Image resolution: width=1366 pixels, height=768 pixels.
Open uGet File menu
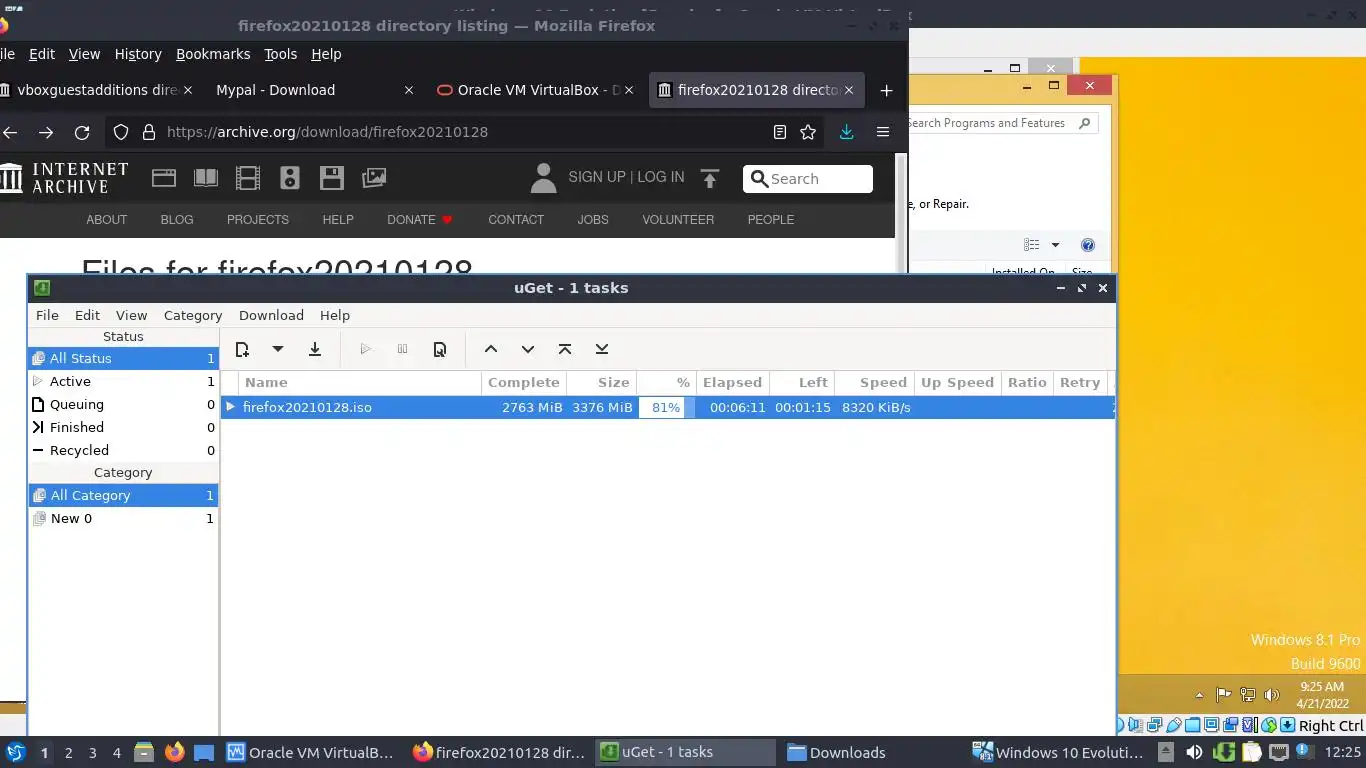click(x=47, y=315)
